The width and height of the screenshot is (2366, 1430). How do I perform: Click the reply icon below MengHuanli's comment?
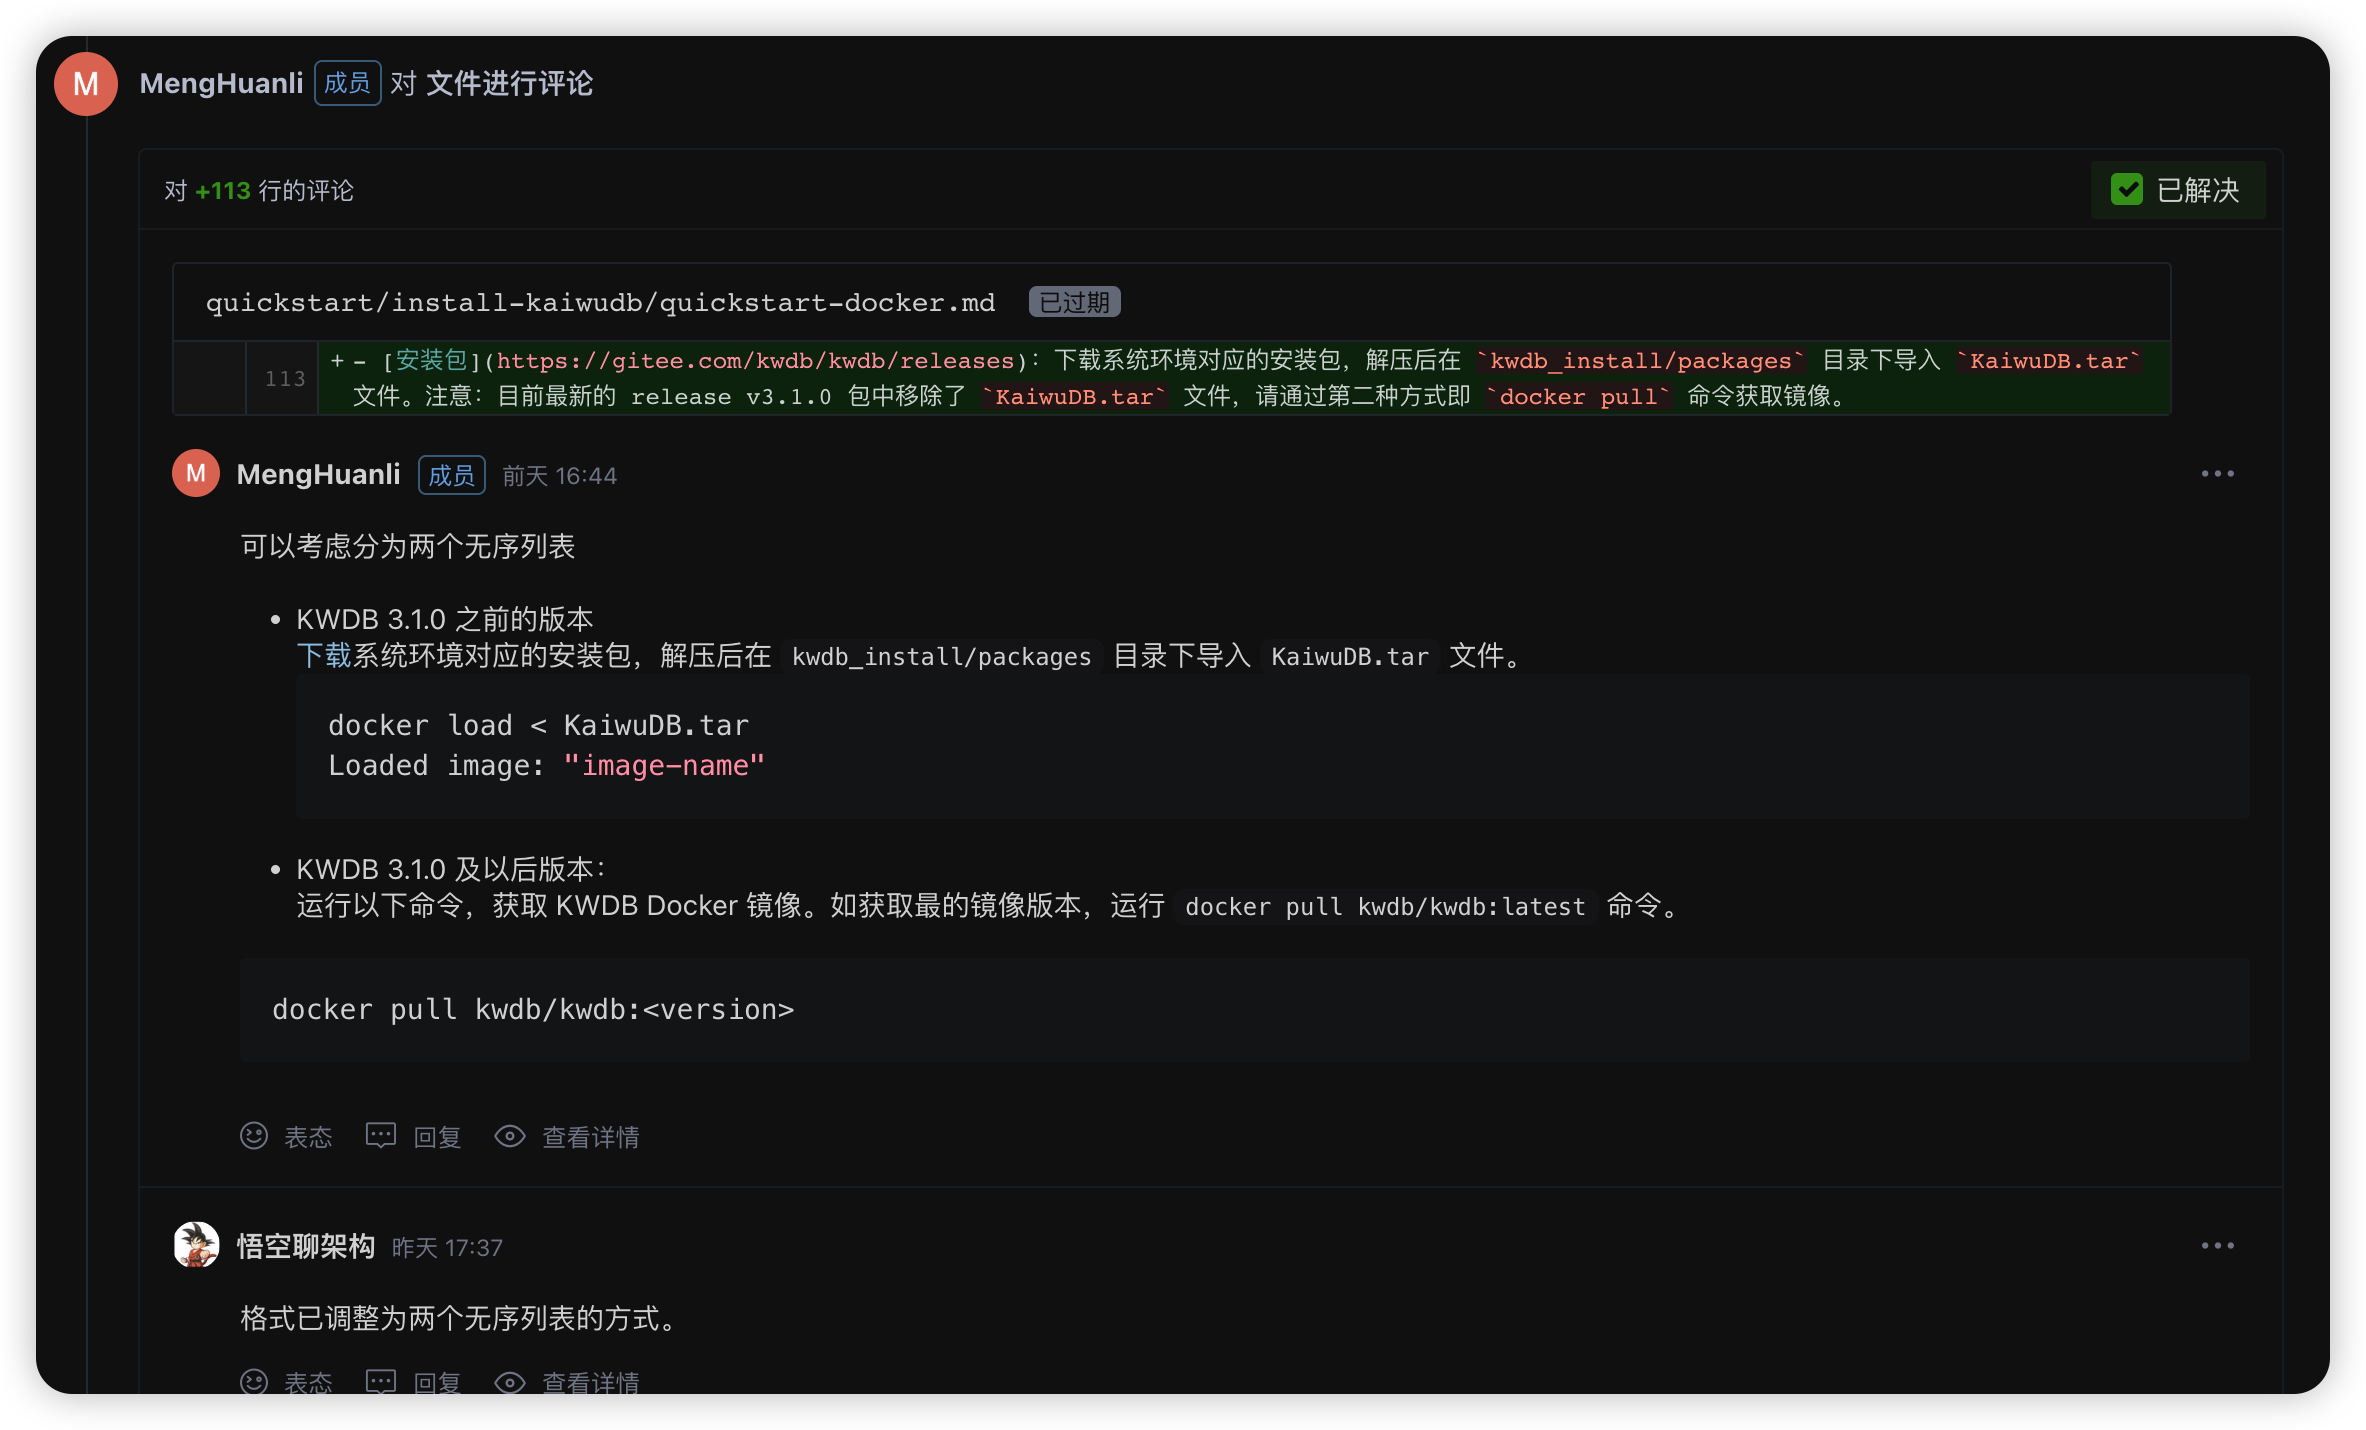(381, 1136)
